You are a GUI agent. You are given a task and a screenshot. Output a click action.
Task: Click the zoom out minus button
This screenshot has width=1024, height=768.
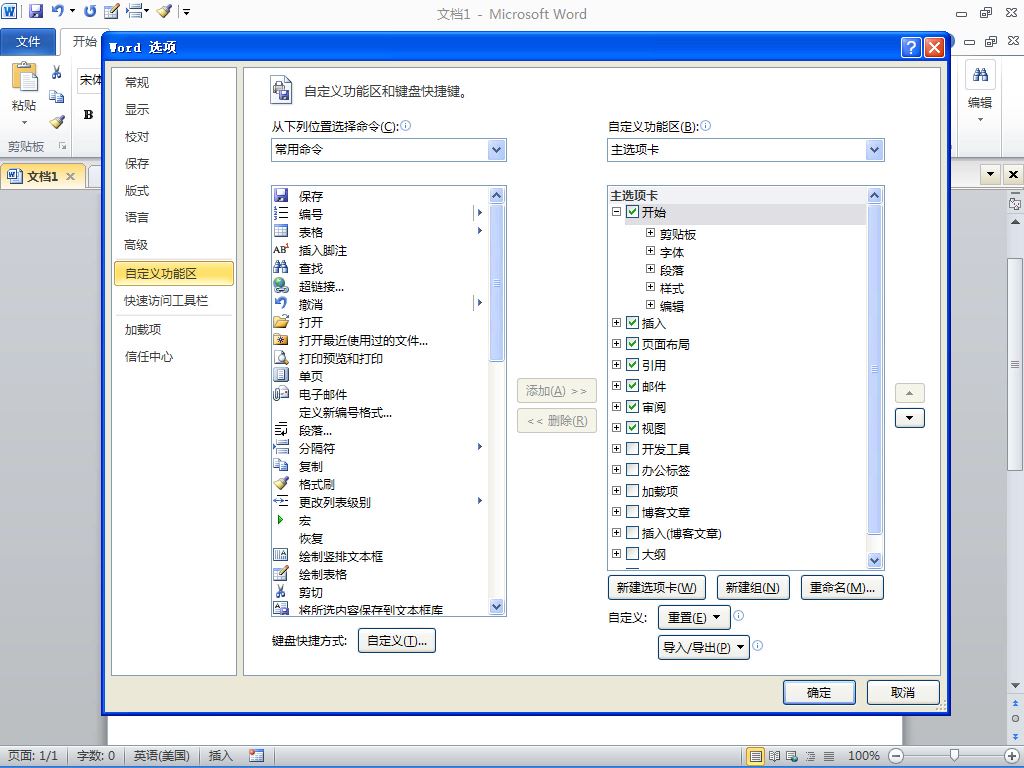896,756
